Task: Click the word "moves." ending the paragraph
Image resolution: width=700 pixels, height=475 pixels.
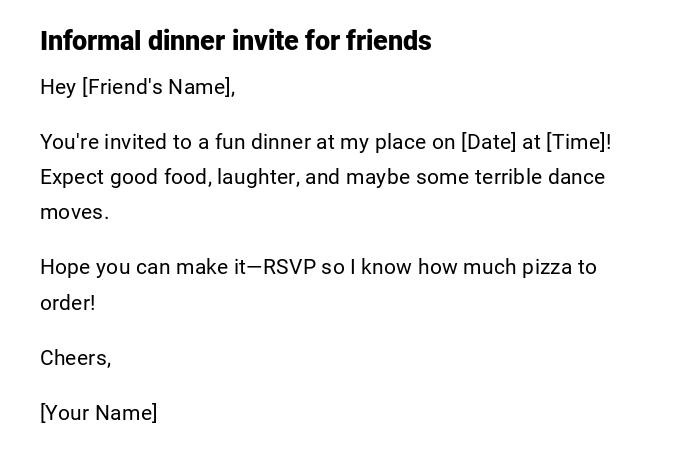Action: (74, 212)
